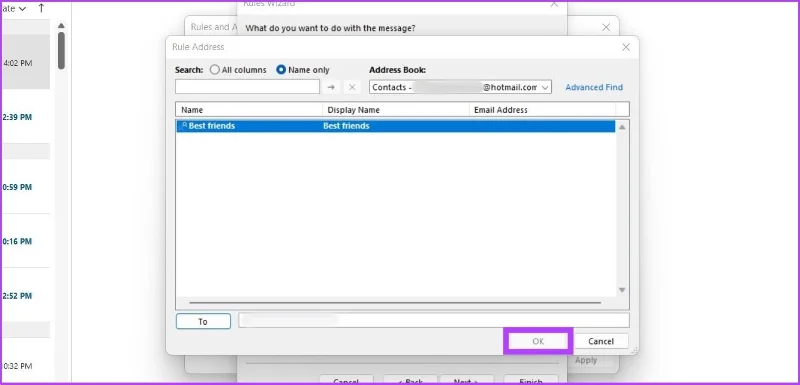Viewport: 800px width, 385px height.
Task: Click the To button
Action: point(203,321)
